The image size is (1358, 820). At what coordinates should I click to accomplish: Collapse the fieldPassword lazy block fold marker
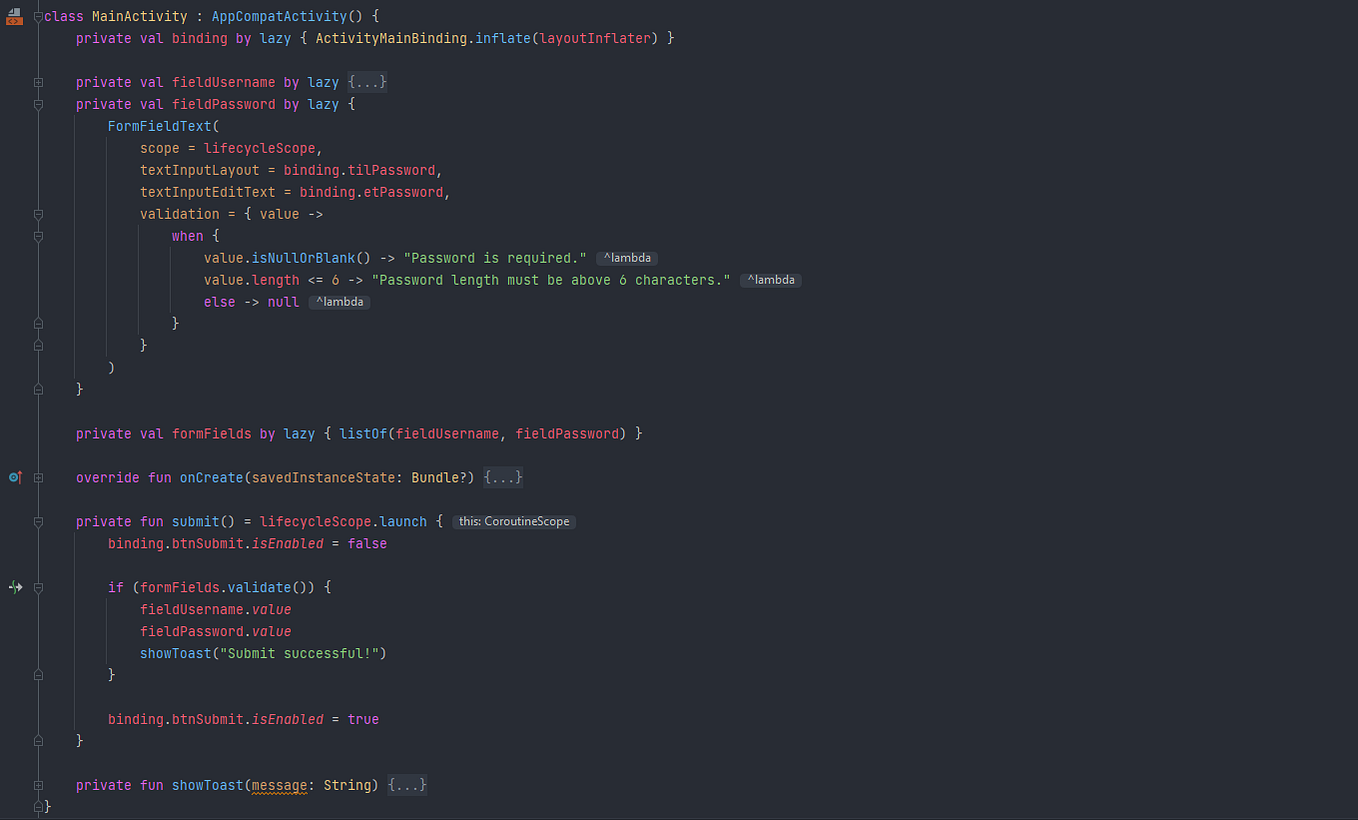pyautogui.click(x=38, y=104)
